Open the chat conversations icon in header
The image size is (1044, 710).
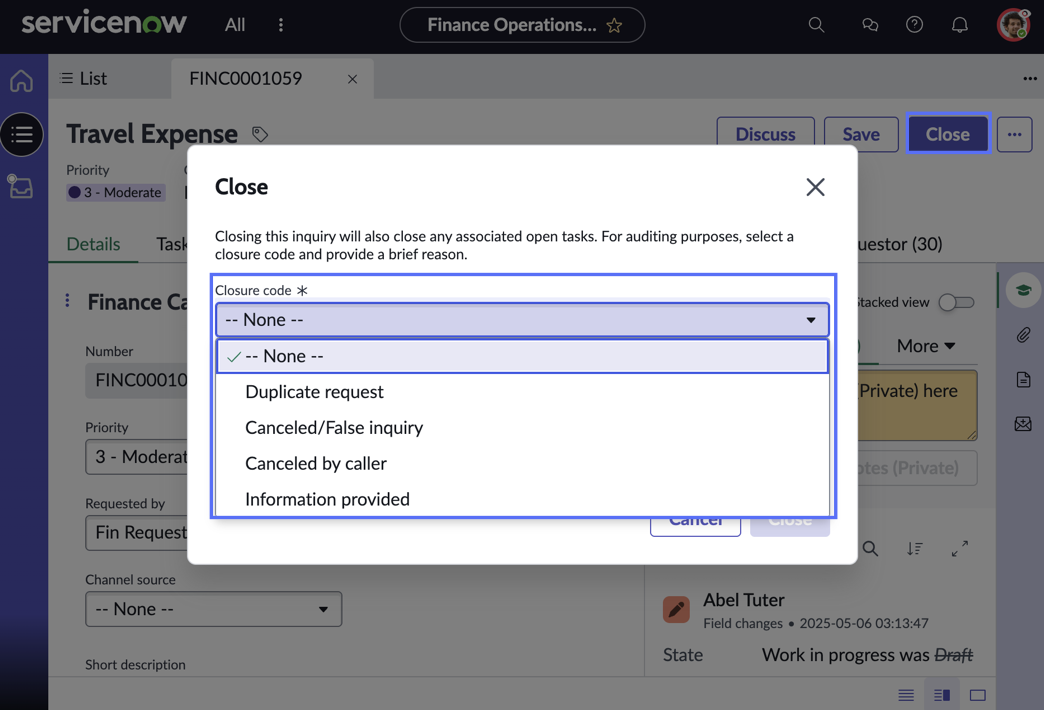[x=870, y=25]
